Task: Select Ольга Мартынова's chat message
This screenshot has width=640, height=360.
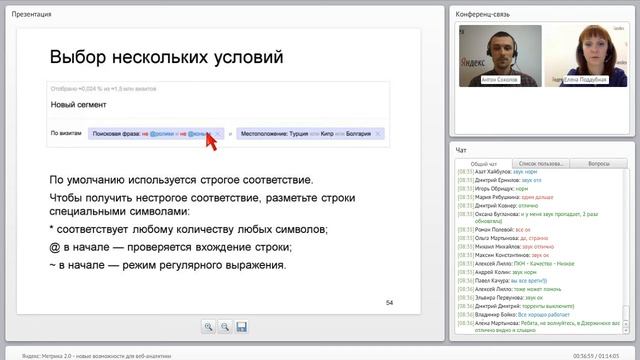Action: 503,238
